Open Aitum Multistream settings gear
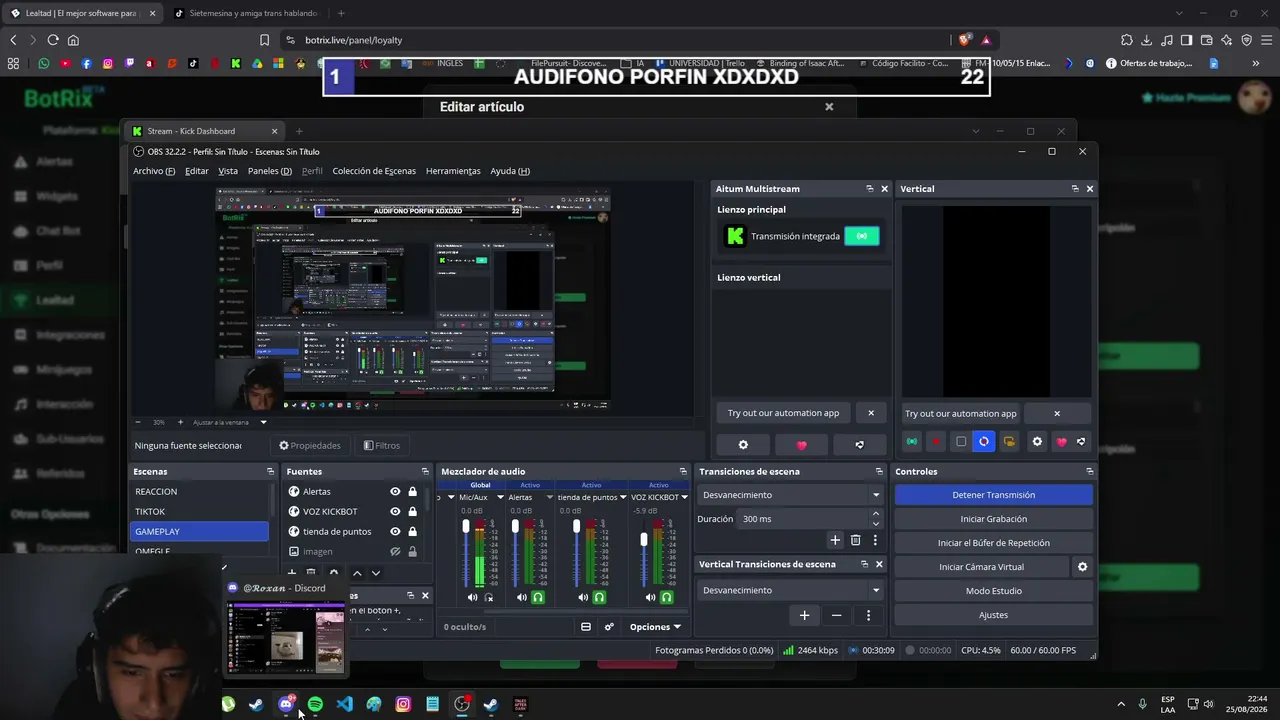The image size is (1280, 720). click(743, 444)
